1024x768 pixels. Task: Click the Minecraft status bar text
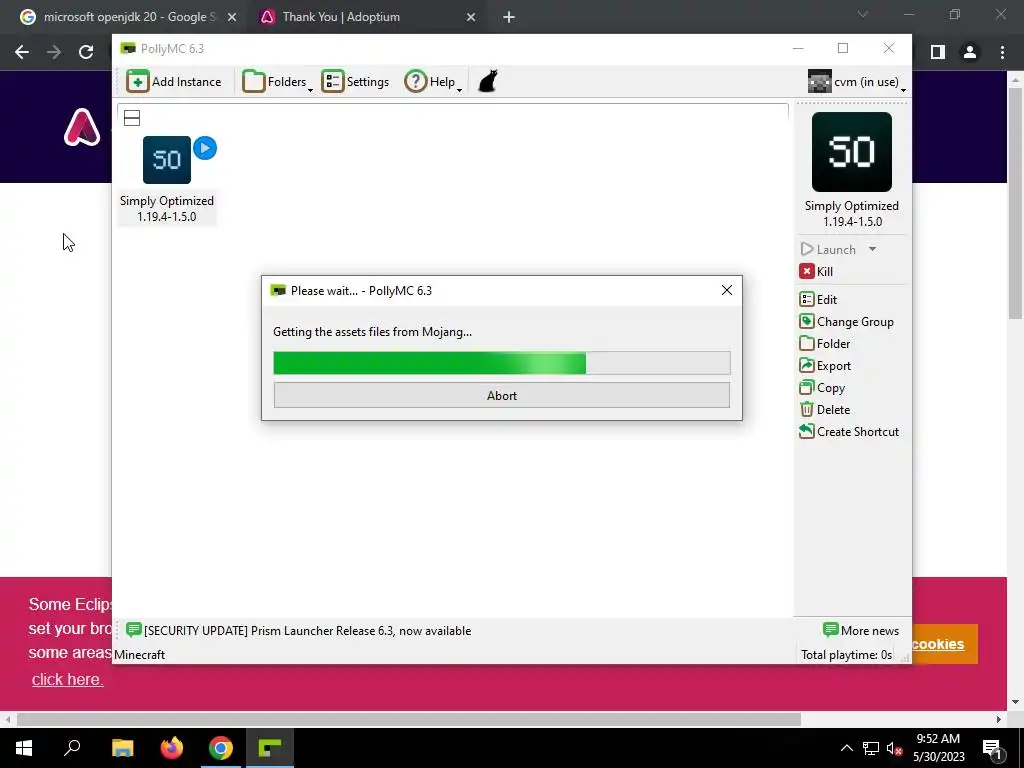click(139, 654)
